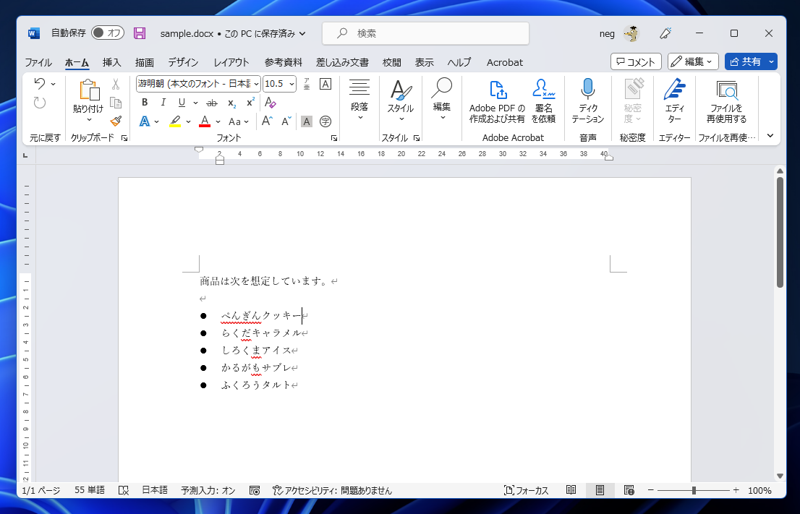
Task: Click the Character Border icon
Action: click(x=325, y=84)
